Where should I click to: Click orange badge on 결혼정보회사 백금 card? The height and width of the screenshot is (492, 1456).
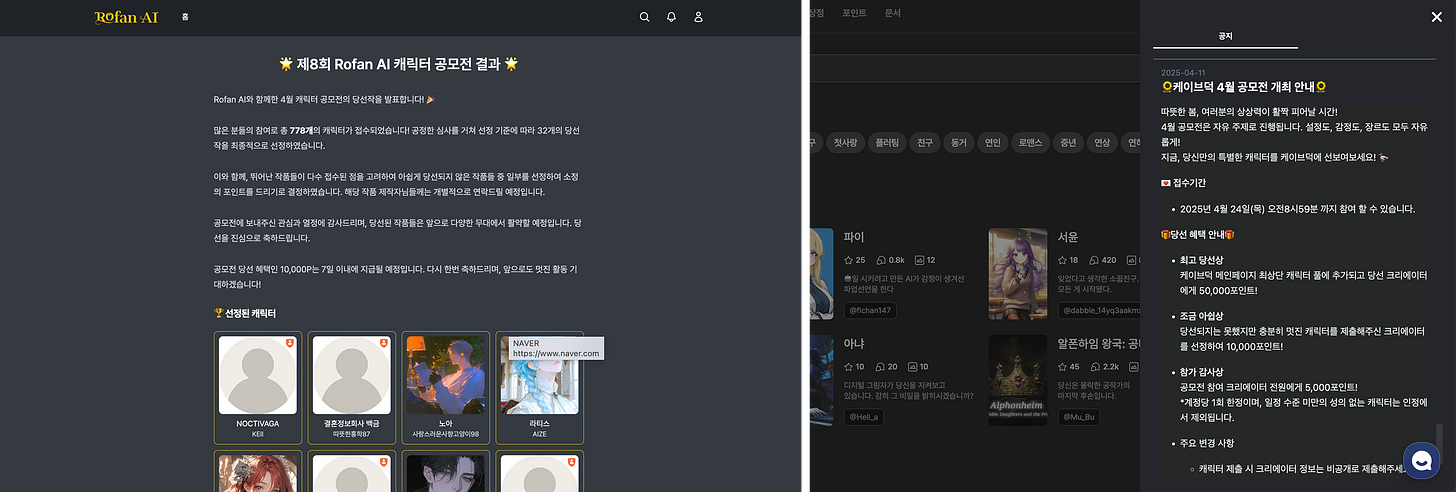click(x=382, y=342)
